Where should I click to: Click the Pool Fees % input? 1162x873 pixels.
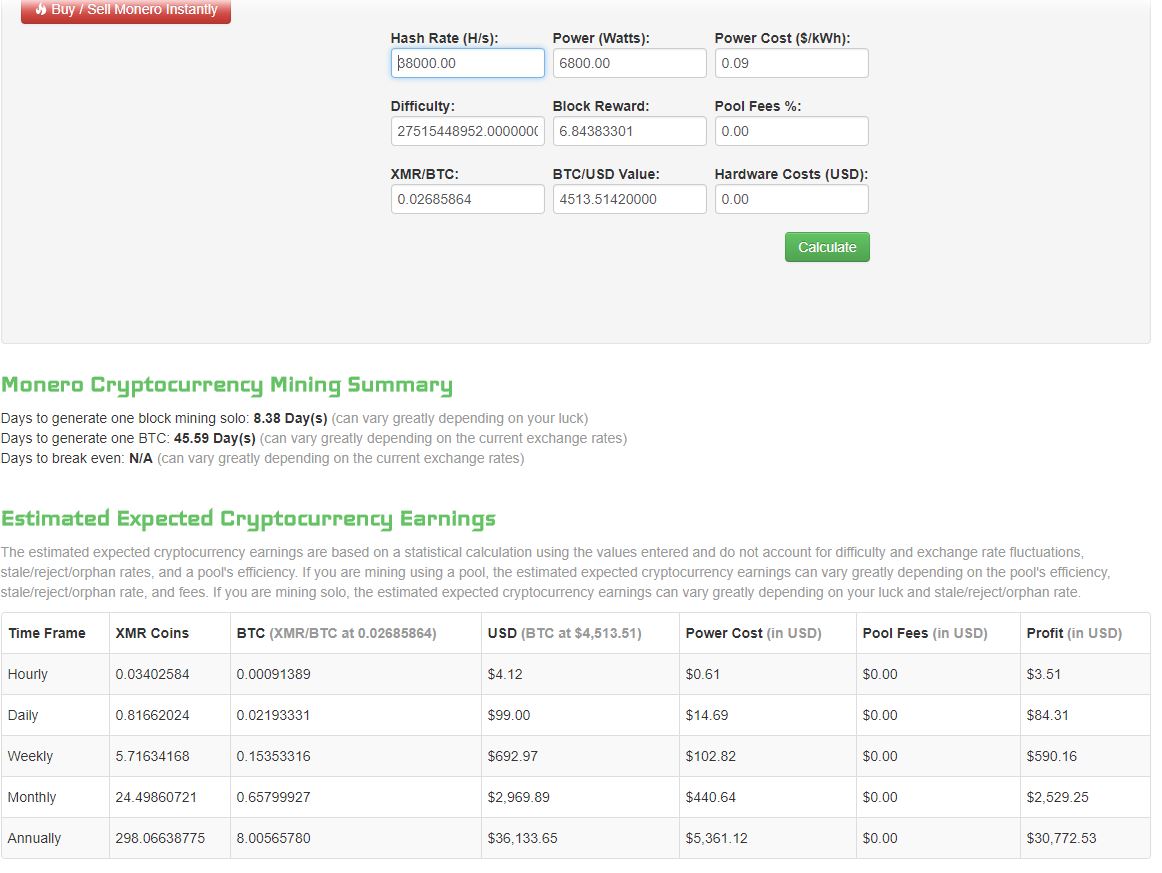[791, 131]
